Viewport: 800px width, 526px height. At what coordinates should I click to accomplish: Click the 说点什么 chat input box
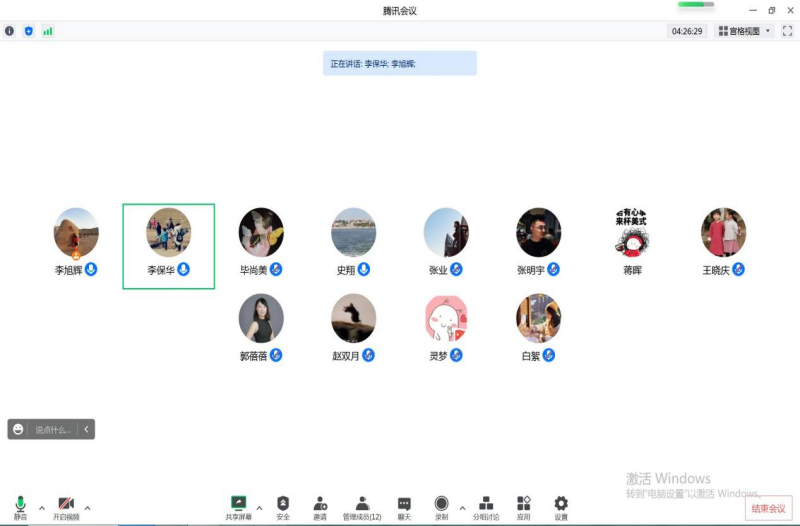point(53,430)
